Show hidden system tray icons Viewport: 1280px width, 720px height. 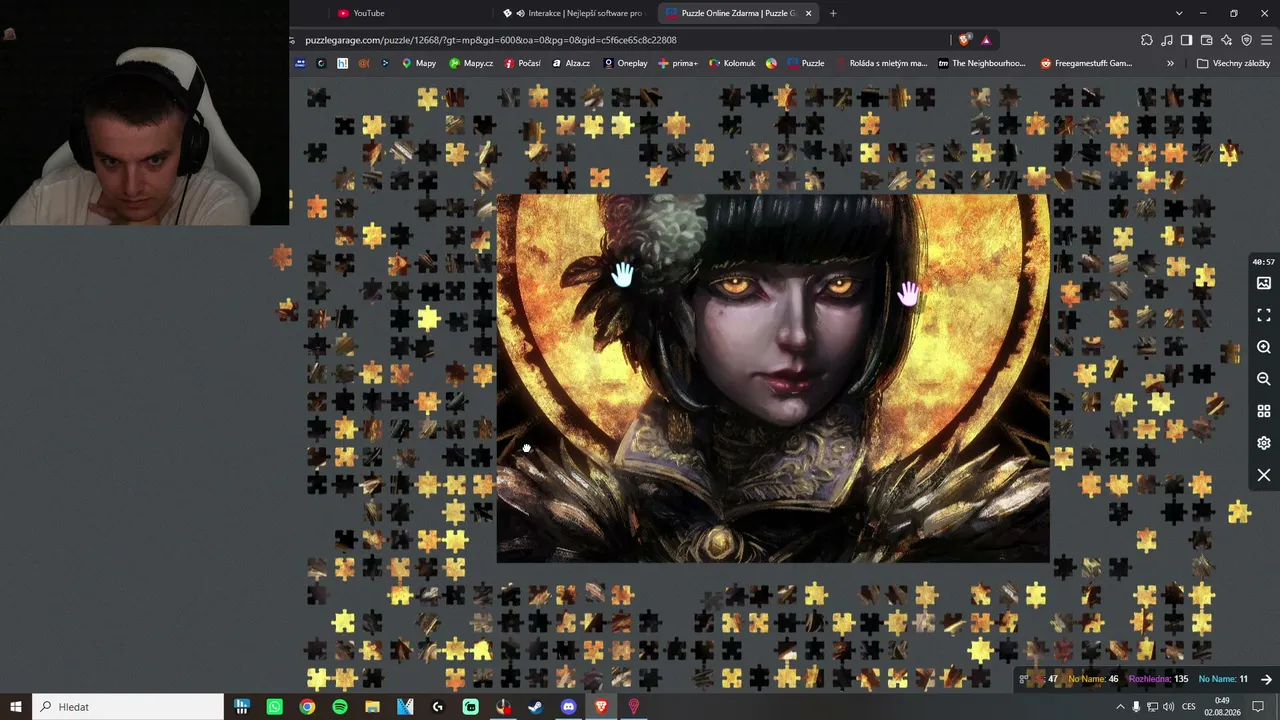click(1120, 707)
